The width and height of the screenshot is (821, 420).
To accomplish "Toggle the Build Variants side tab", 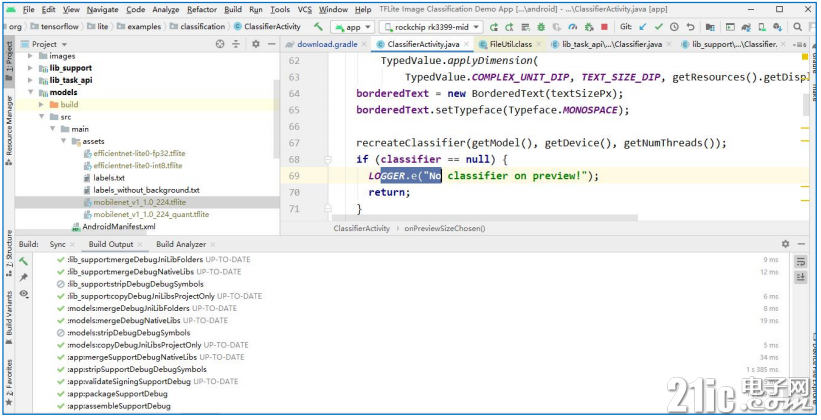I will (x=9, y=317).
